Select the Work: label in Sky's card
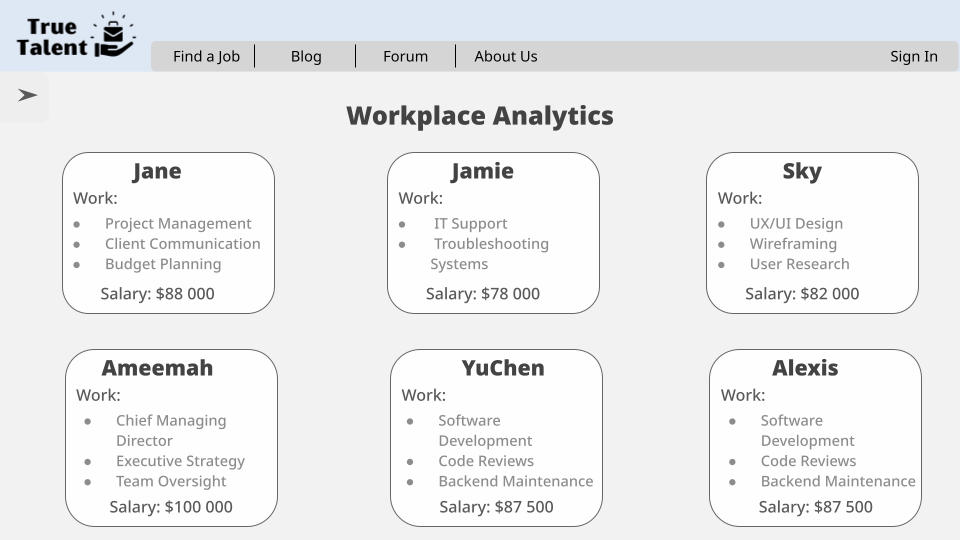This screenshot has height=540, width=960. (x=740, y=198)
